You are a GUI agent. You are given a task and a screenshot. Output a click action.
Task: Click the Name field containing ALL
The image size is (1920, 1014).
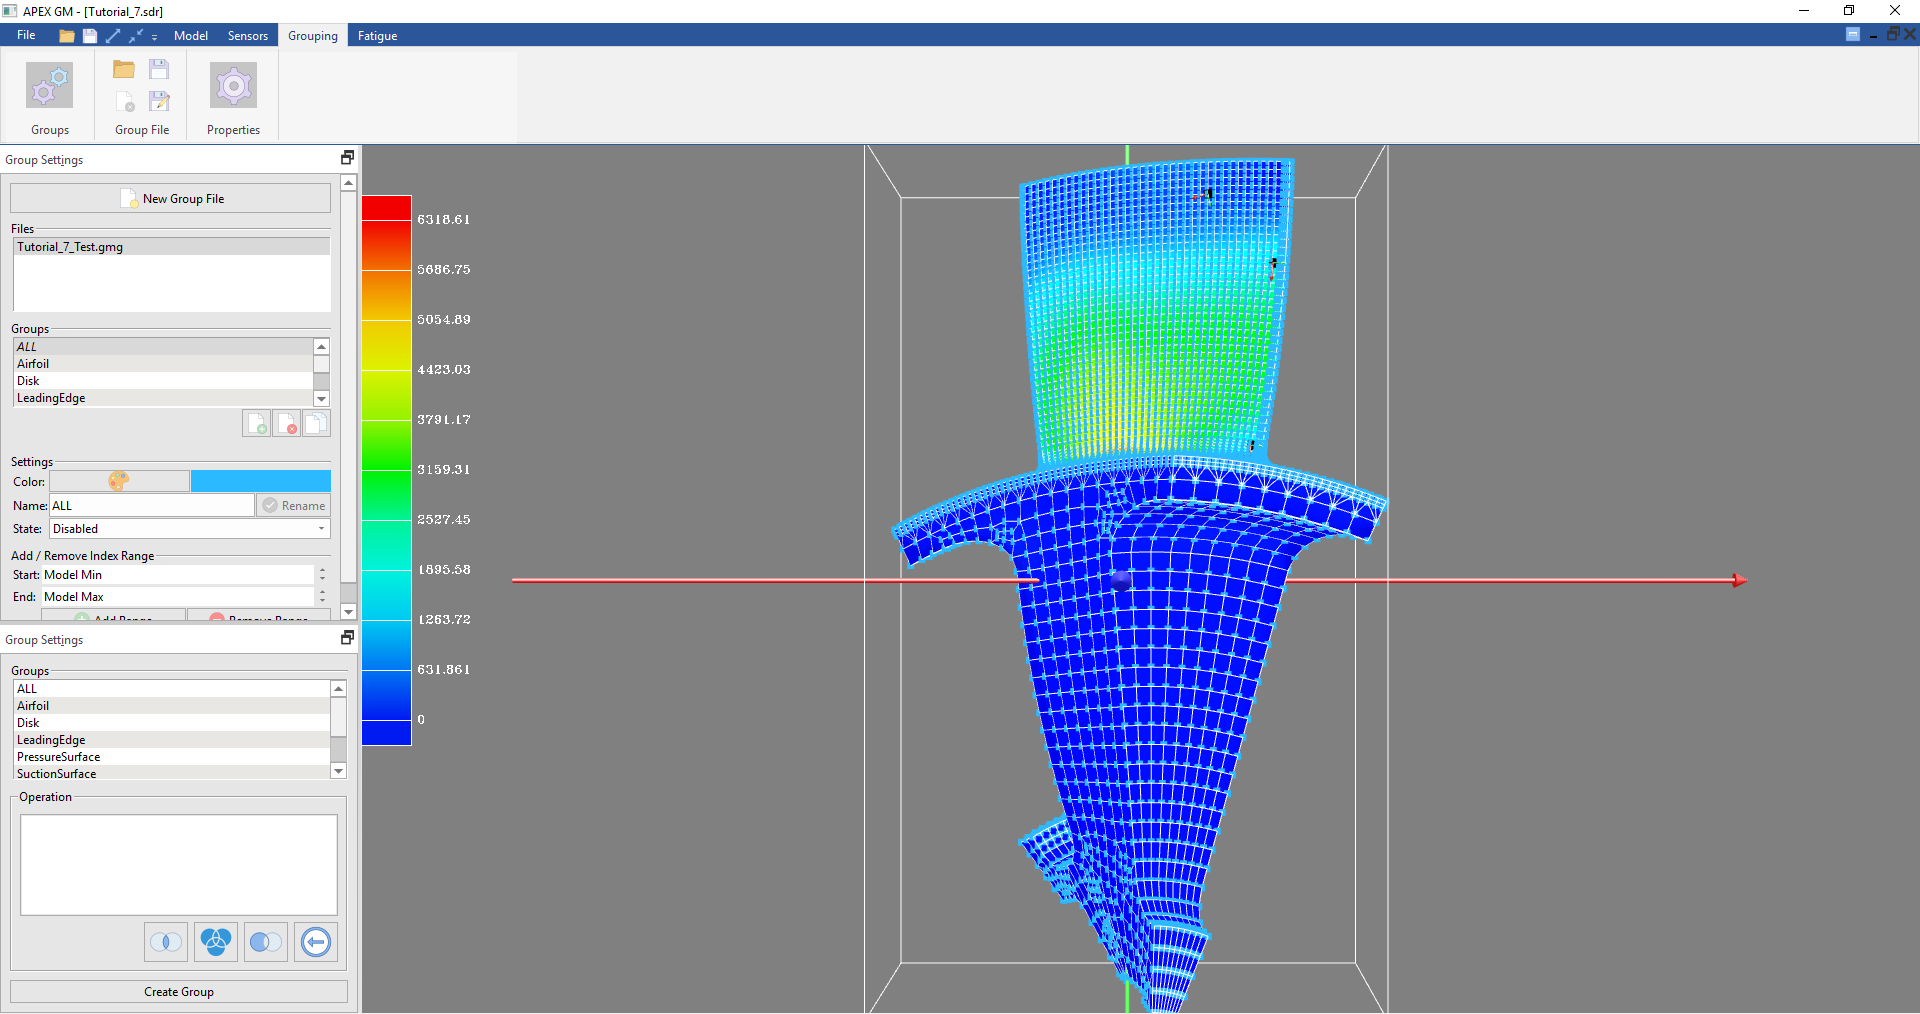(152, 506)
